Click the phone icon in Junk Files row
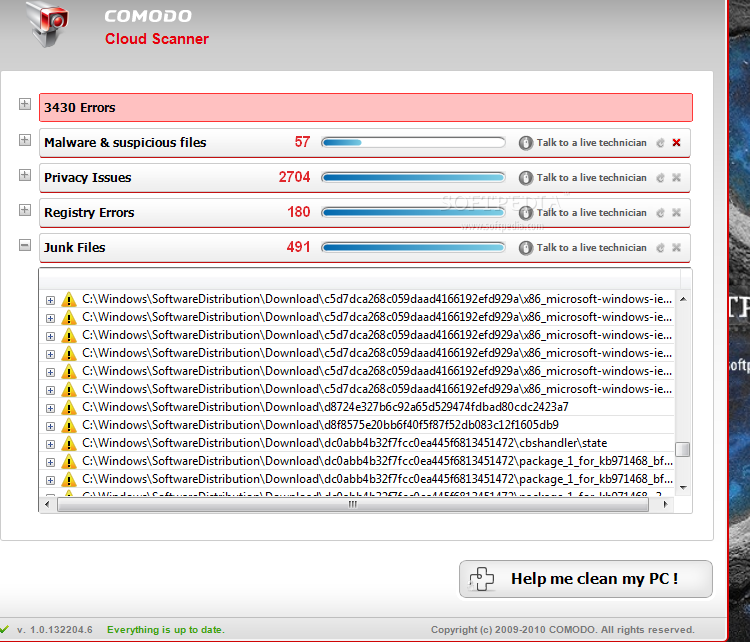Image resolution: width=750 pixels, height=642 pixels. [525, 248]
